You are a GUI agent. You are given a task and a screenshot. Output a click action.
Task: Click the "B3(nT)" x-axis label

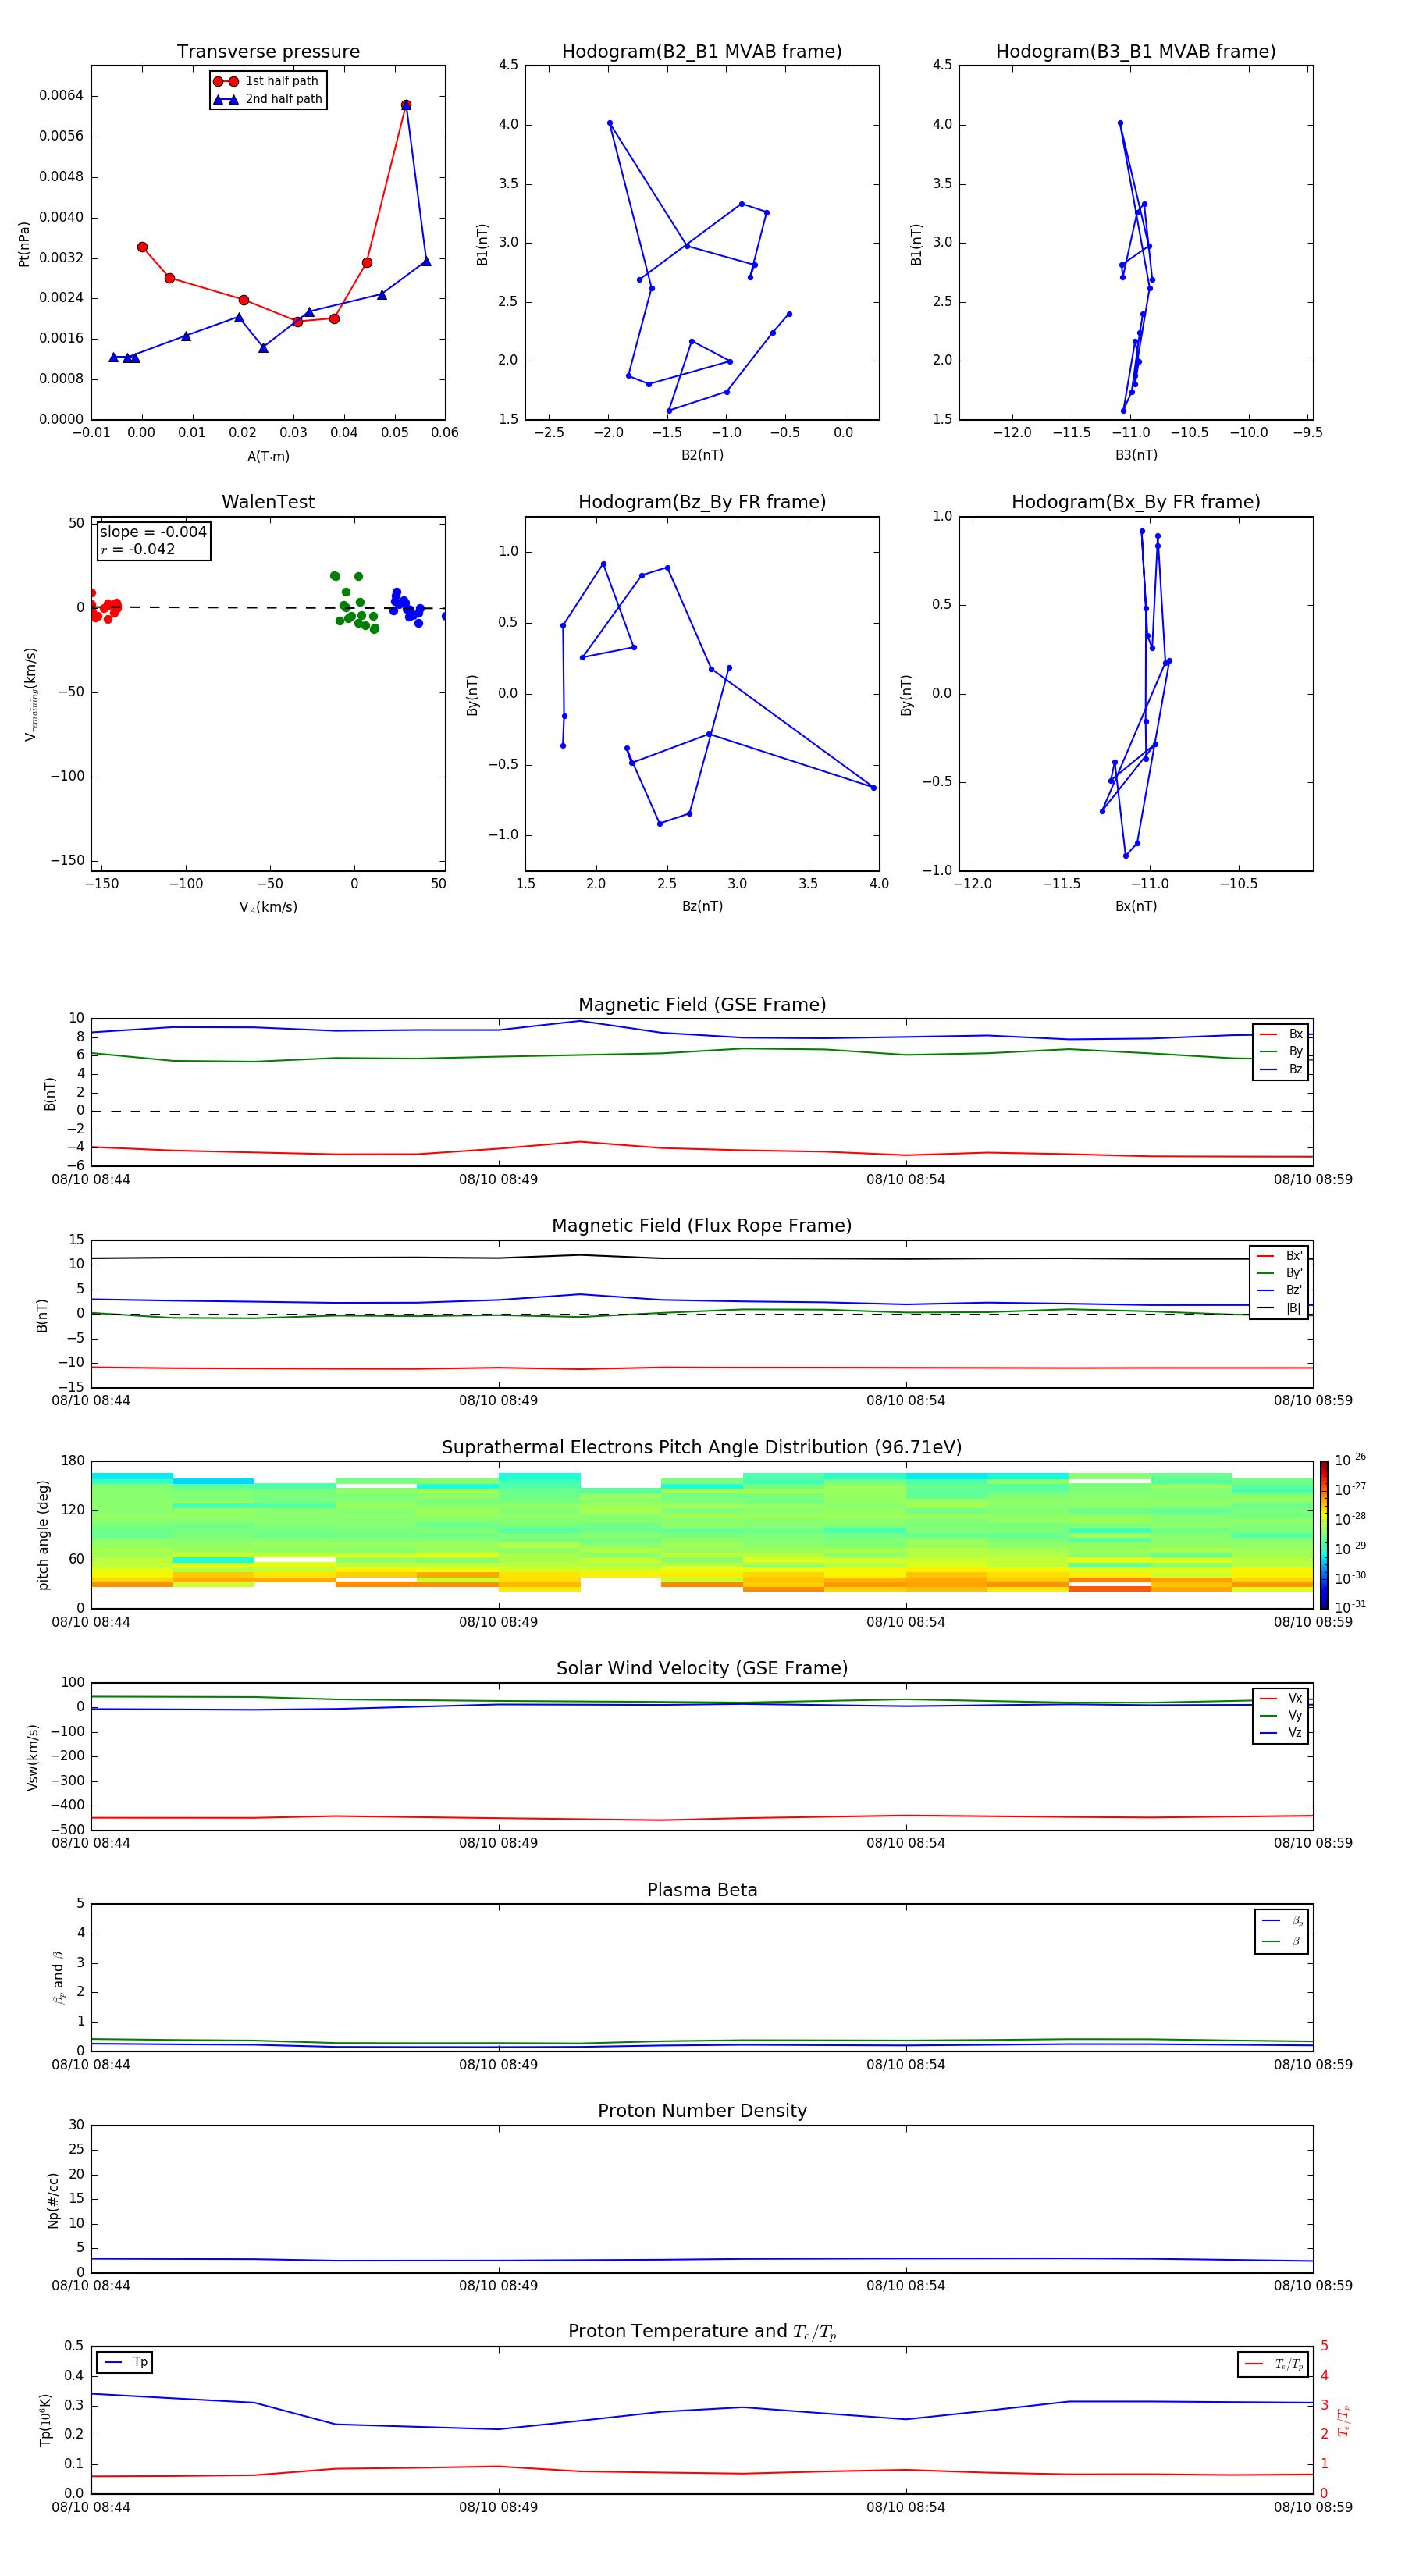[1136, 455]
